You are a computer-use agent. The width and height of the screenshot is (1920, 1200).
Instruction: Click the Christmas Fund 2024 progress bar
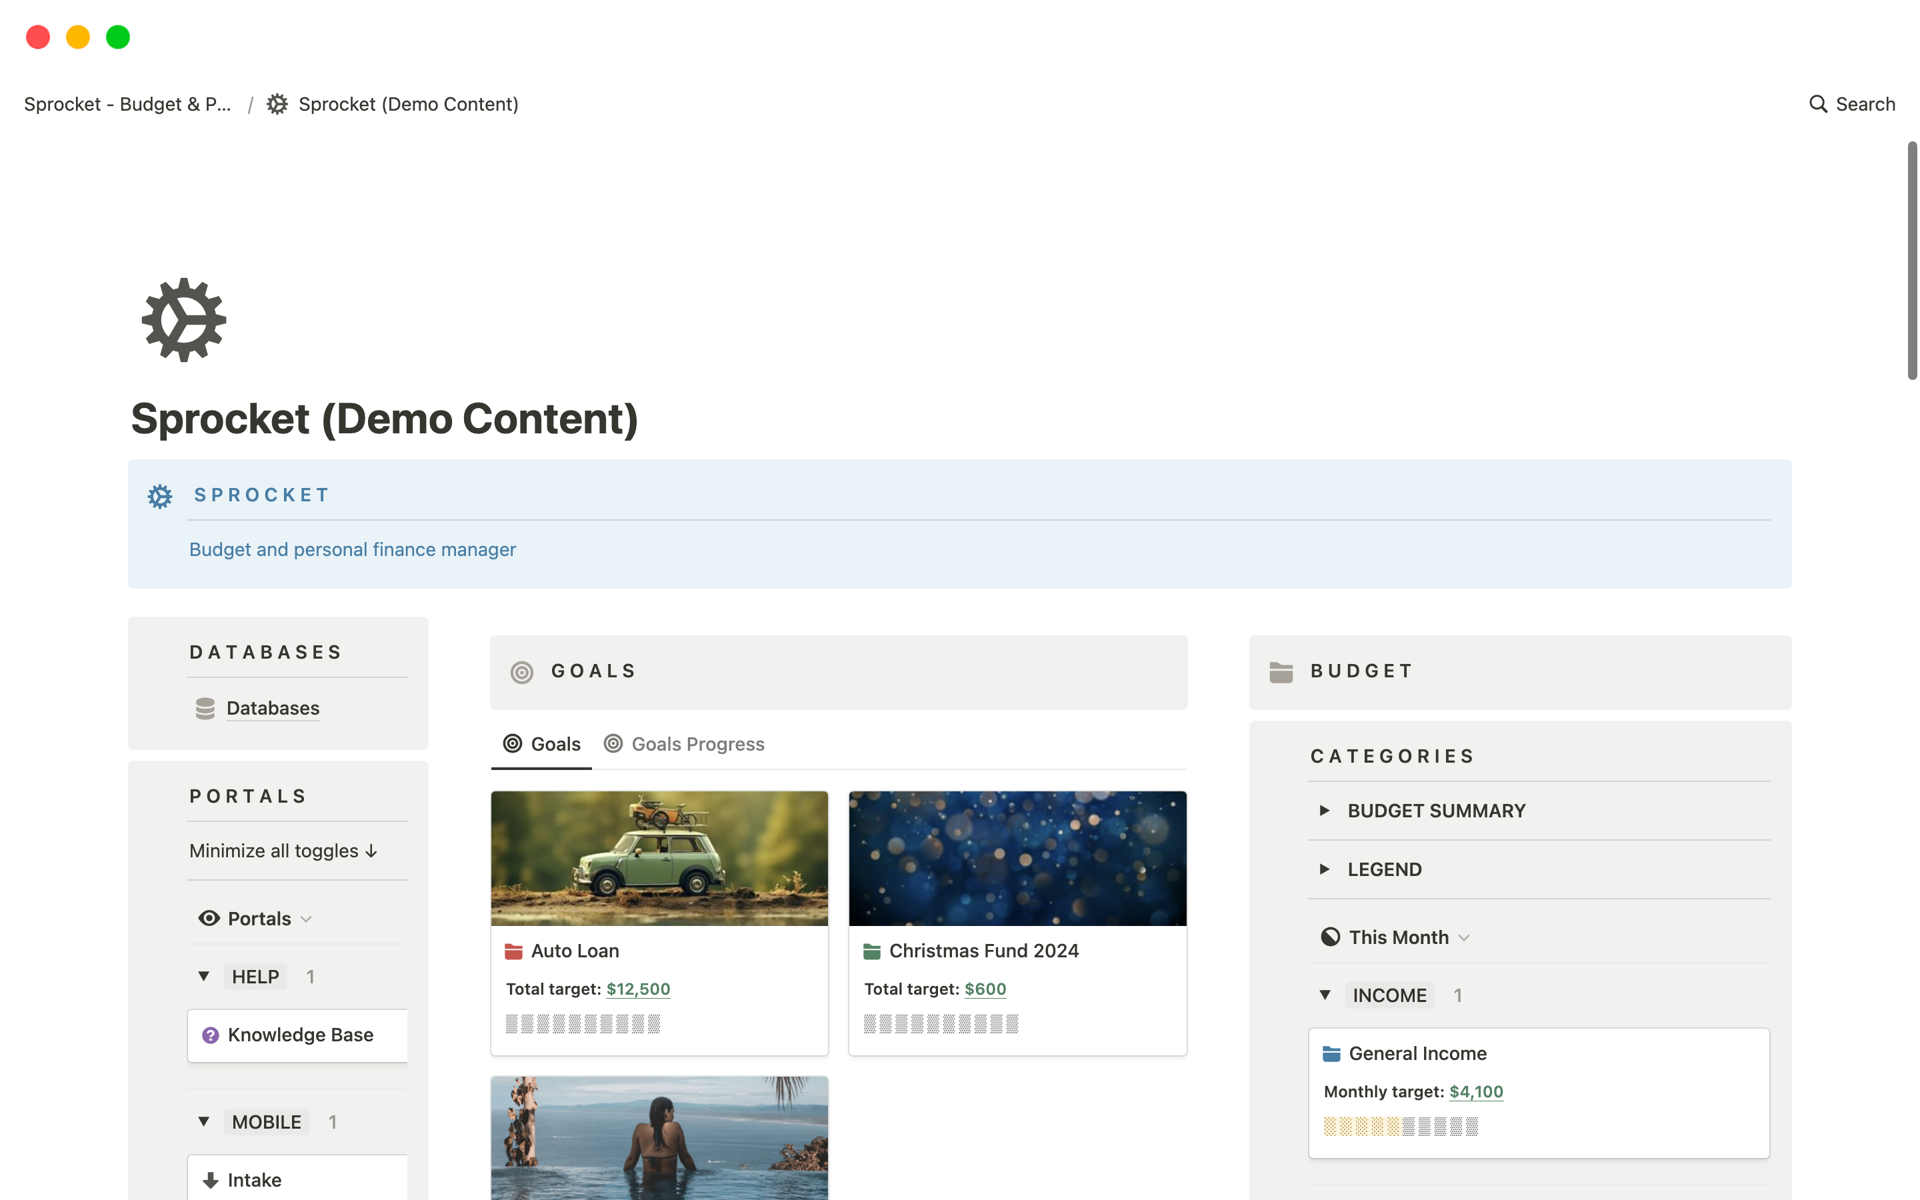click(x=941, y=1024)
